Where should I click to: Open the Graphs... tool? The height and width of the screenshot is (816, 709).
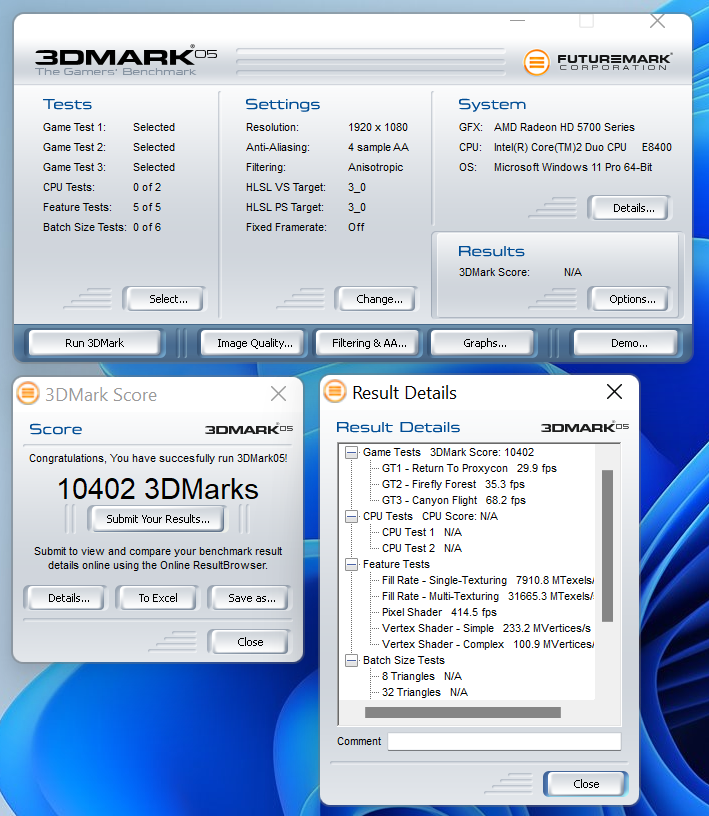[483, 343]
